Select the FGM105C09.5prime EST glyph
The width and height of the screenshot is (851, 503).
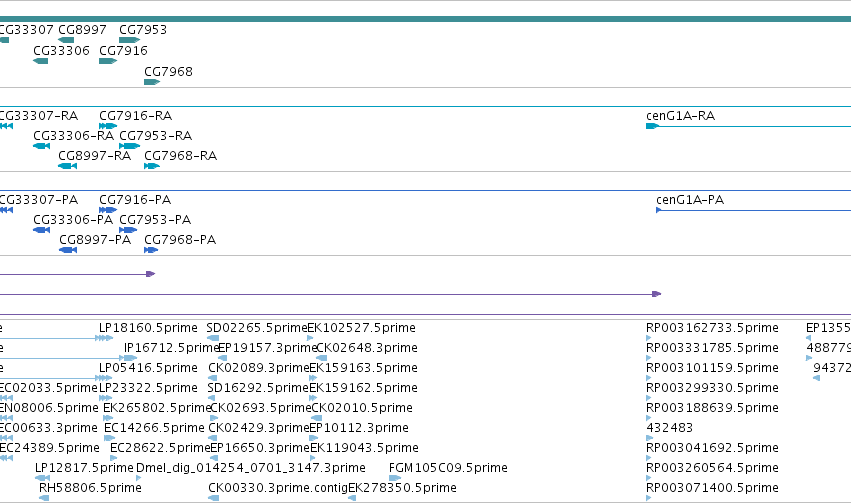[395, 478]
